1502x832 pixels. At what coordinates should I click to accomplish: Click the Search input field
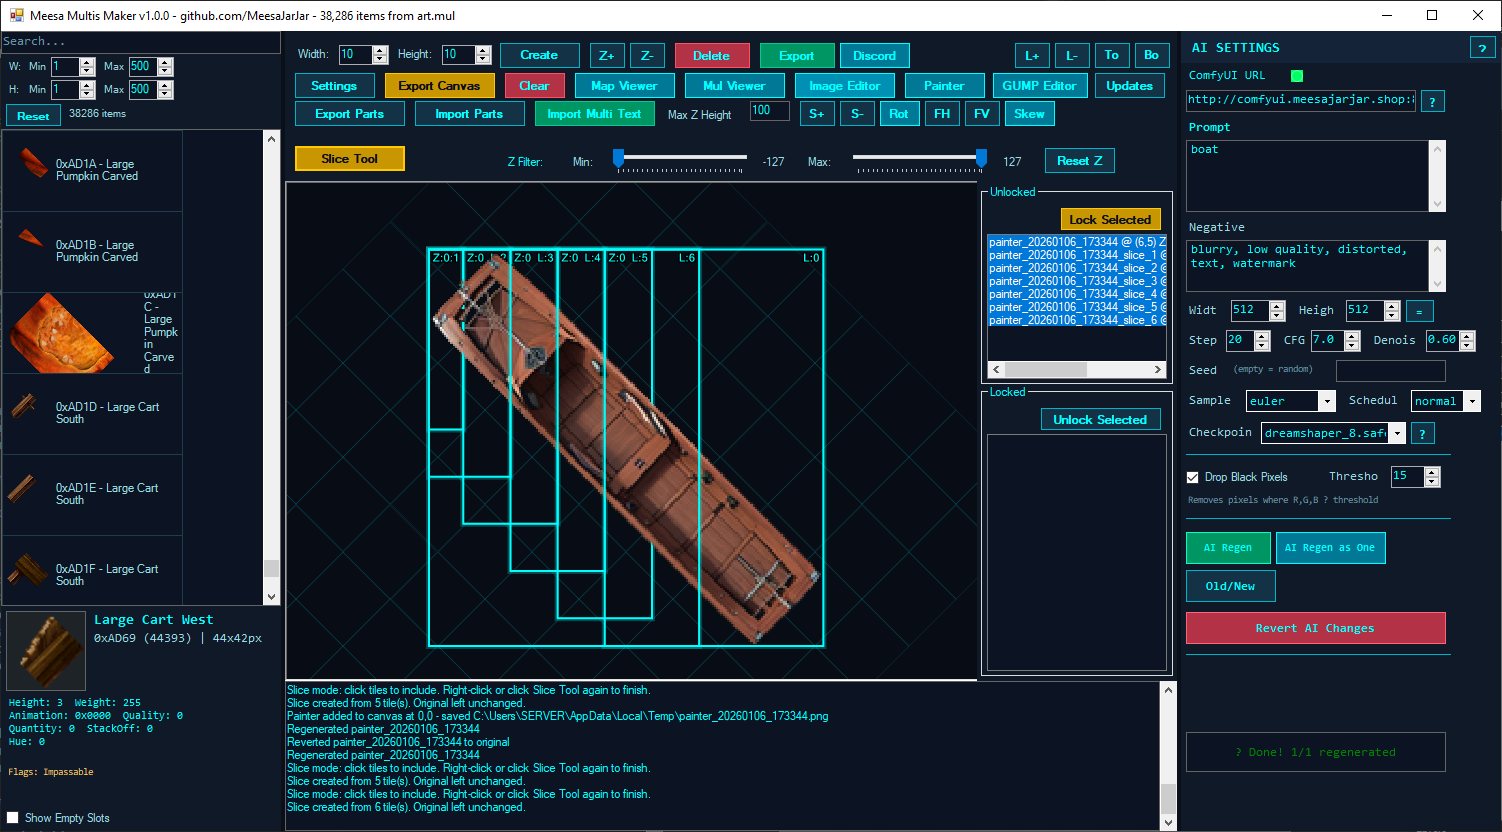pyautogui.click(x=140, y=41)
